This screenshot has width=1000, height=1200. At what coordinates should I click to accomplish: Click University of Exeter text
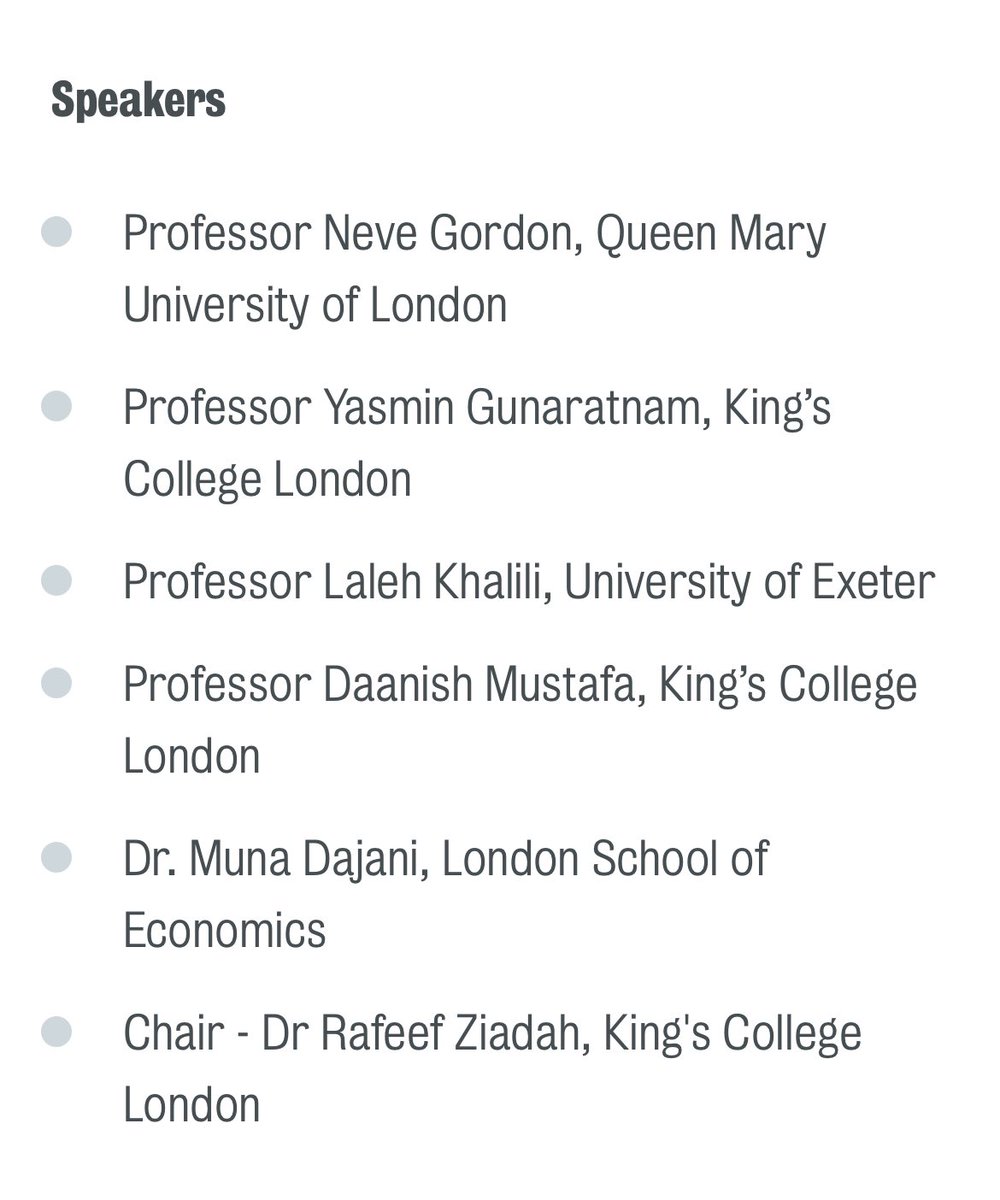coord(750,583)
